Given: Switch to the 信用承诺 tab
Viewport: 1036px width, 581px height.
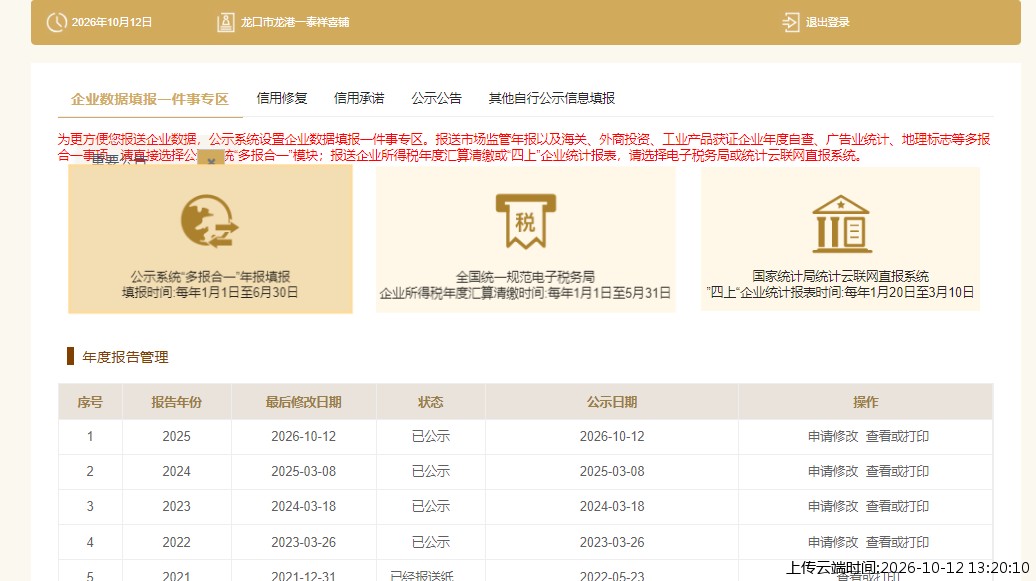Looking at the screenshot, I should [x=359, y=98].
